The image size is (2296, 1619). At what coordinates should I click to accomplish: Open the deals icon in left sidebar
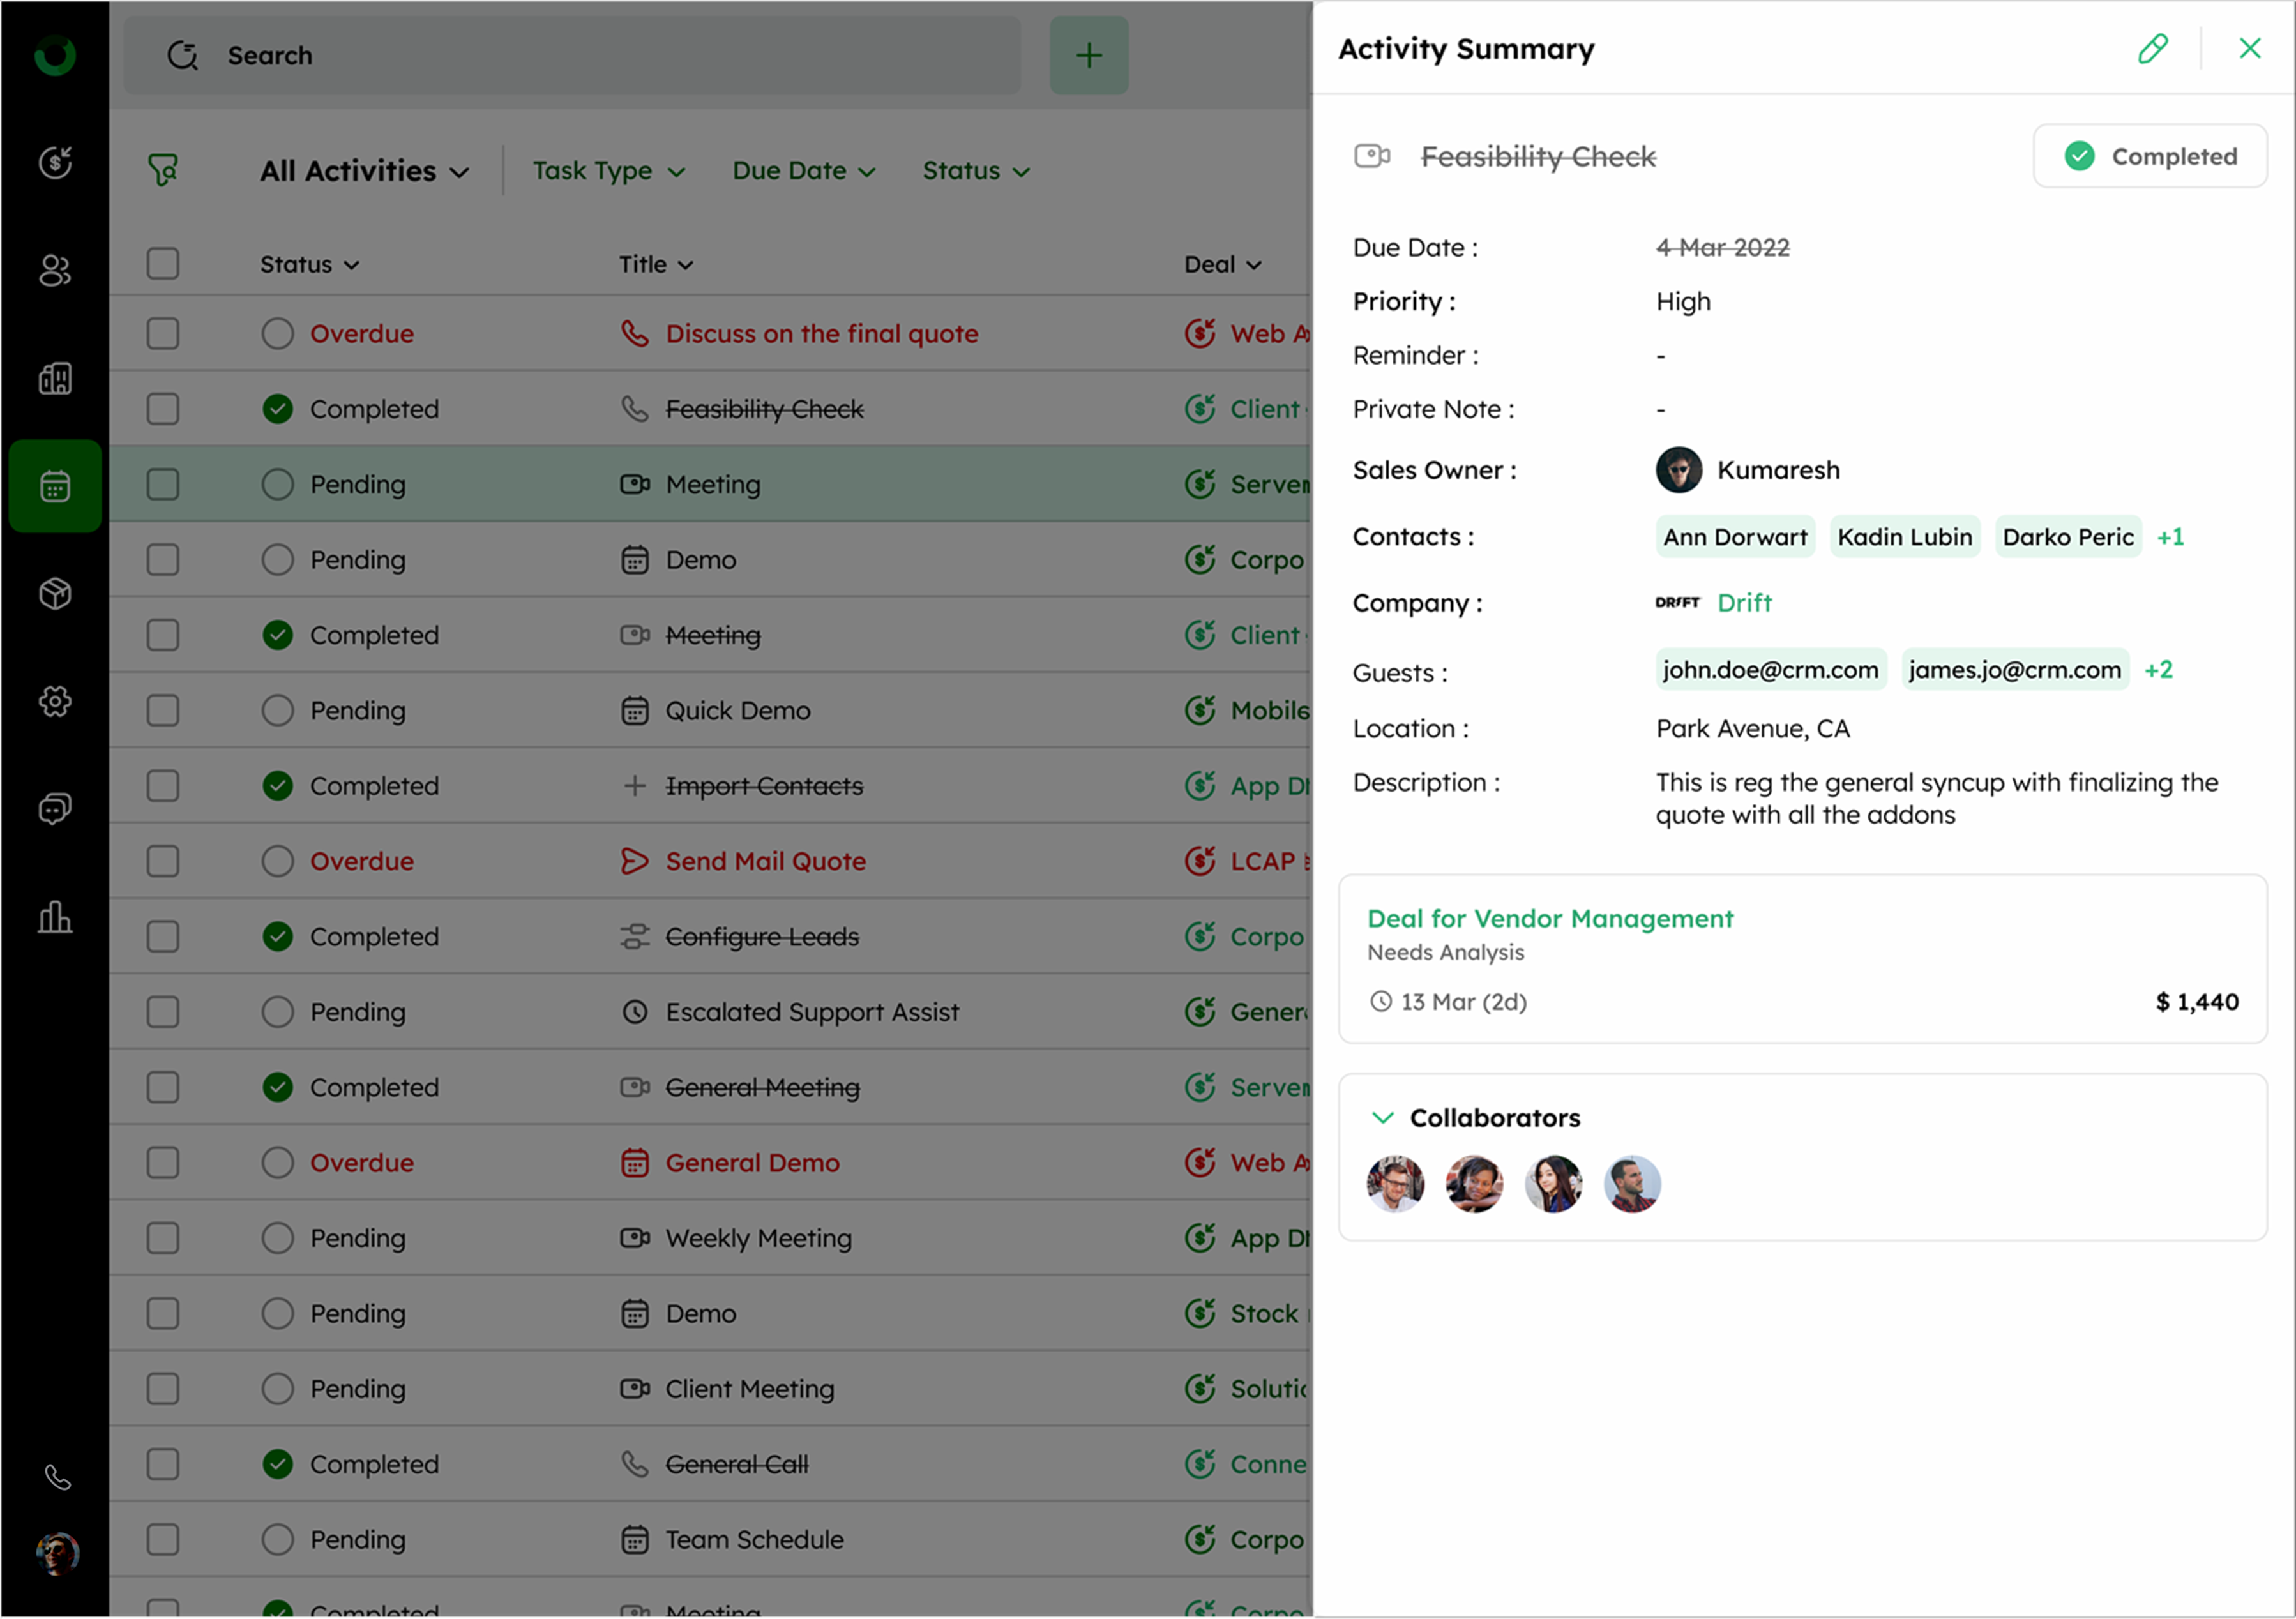(x=55, y=162)
